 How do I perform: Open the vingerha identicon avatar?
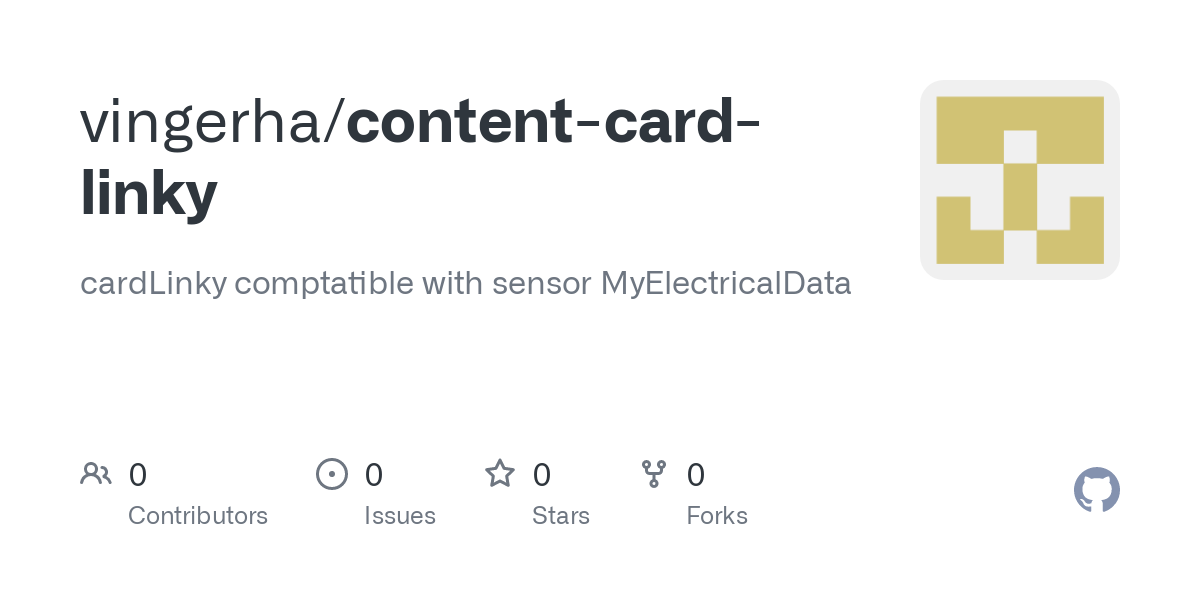click(1019, 180)
